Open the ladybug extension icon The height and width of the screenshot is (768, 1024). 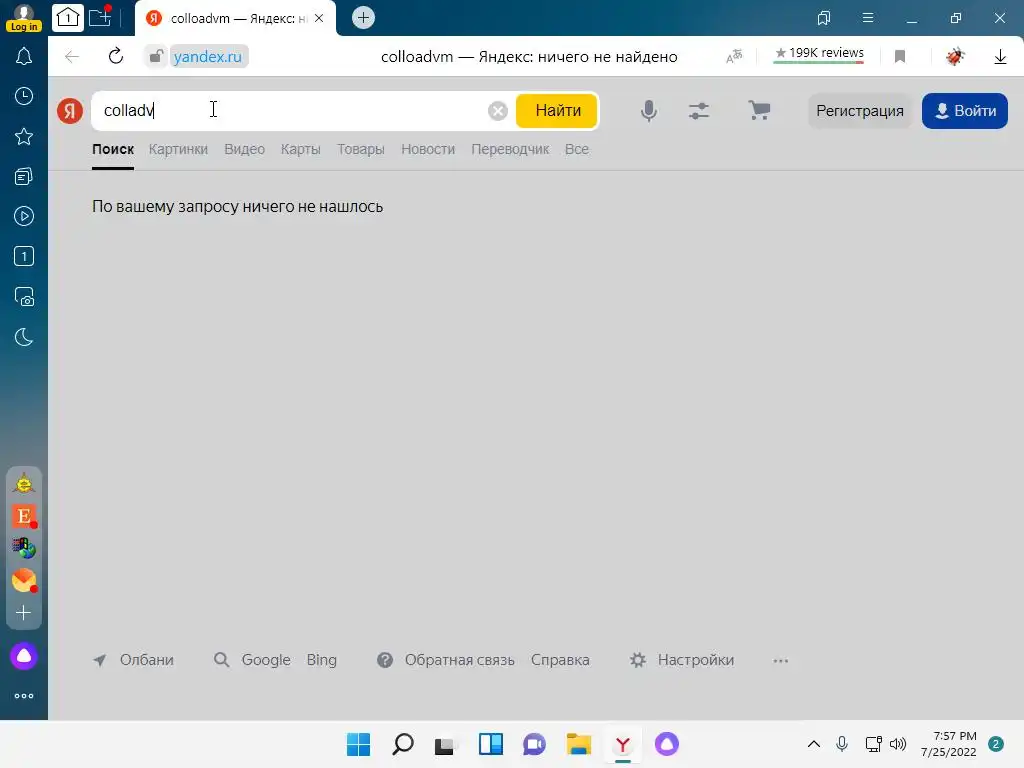click(x=955, y=56)
